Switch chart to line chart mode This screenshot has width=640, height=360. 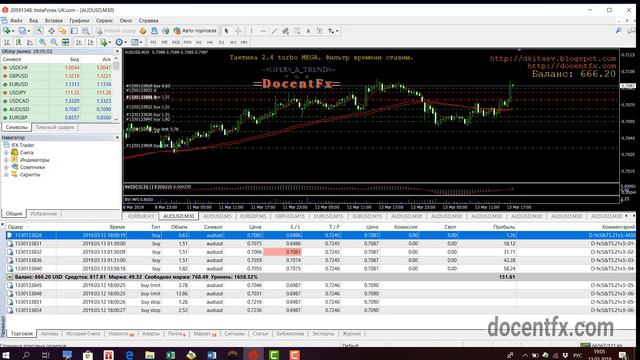click(x=30, y=42)
